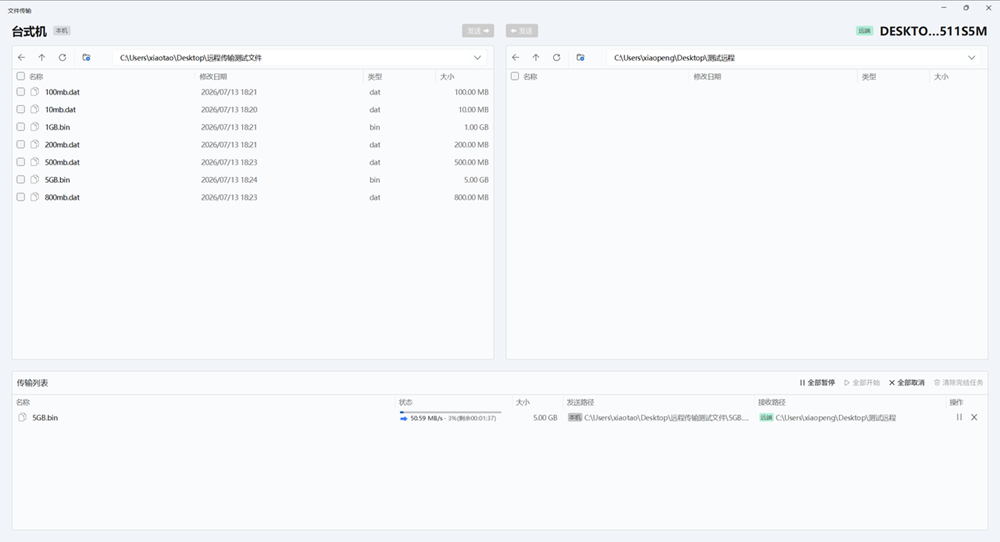Refresh the local file list

tap(62, 57)
